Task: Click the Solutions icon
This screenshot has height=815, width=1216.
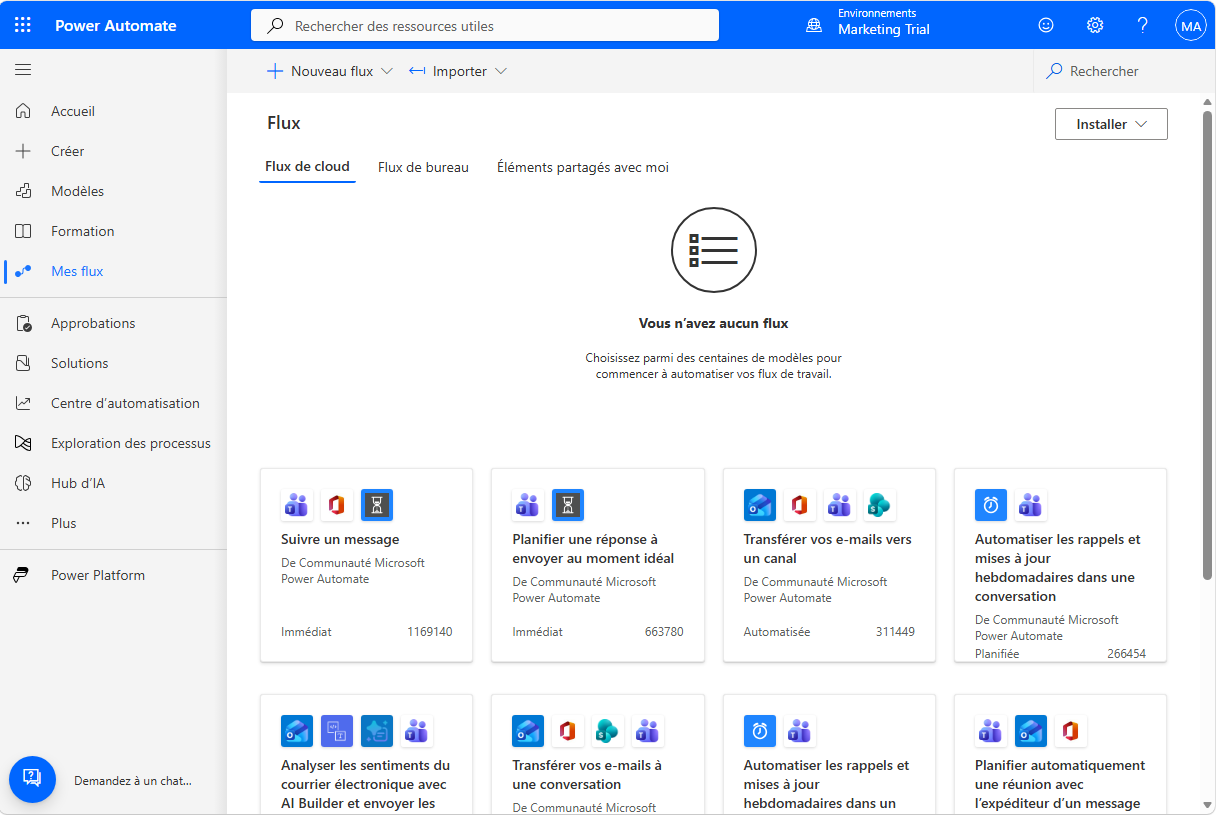Action: coord(23,363)
